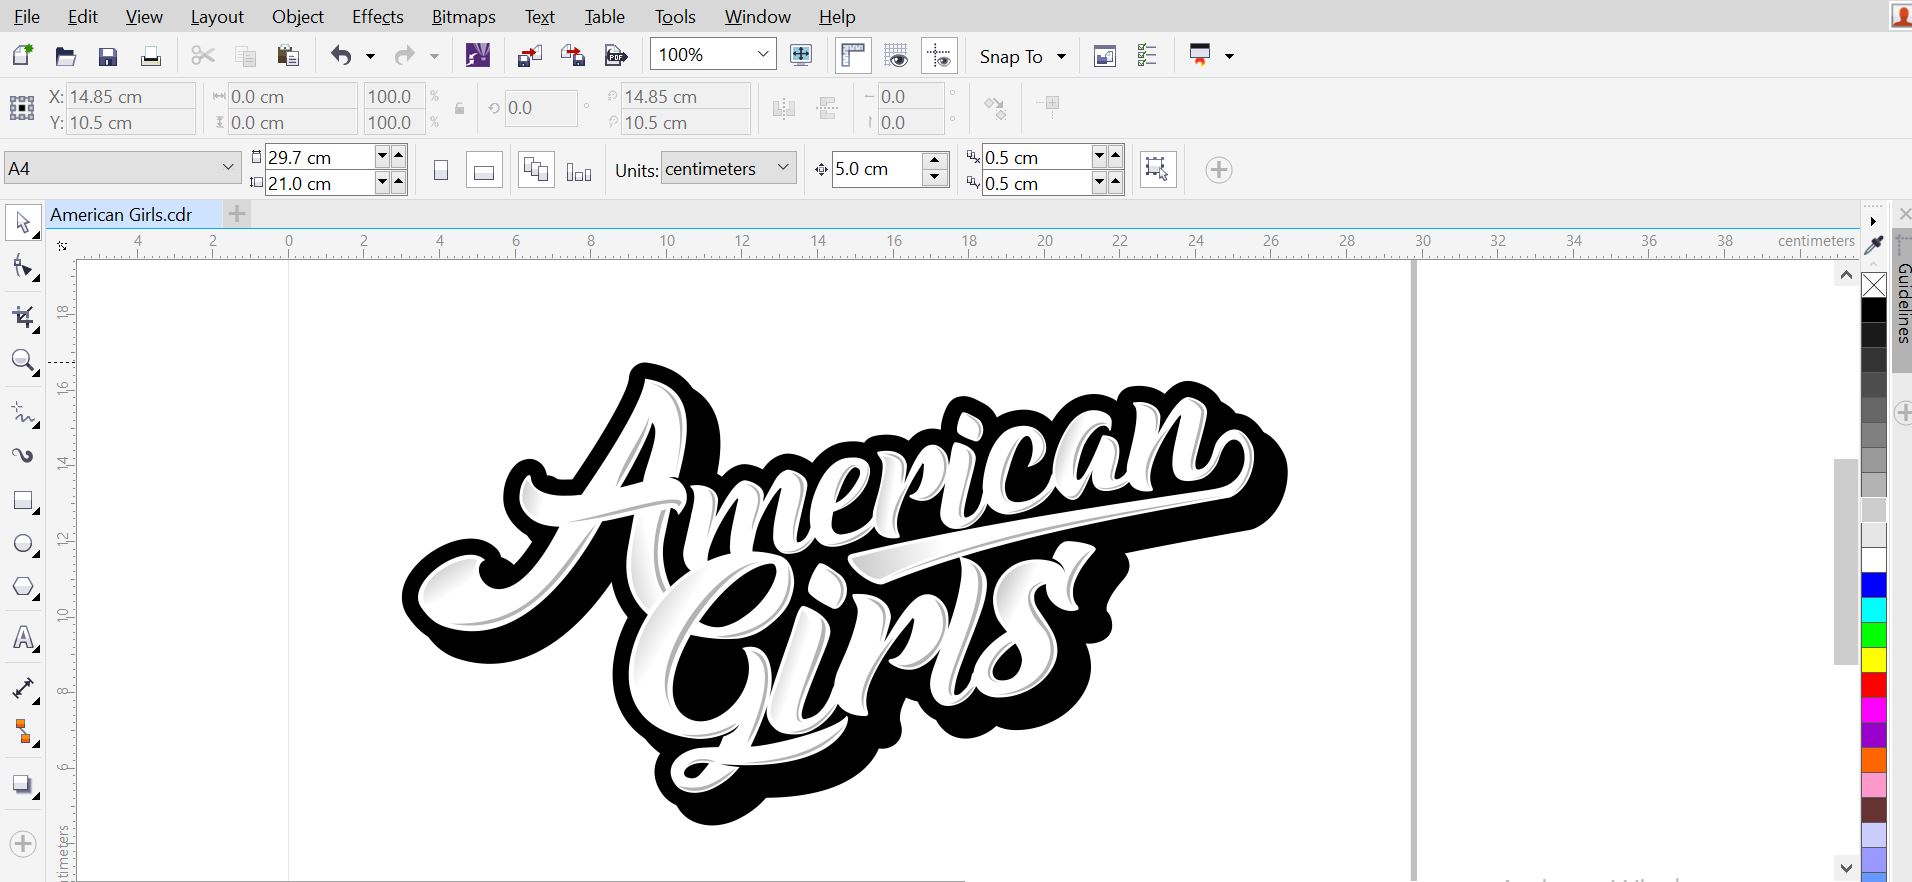Click the Import icon
This screenshot has width=1912, height=882.
pos(529,56)
